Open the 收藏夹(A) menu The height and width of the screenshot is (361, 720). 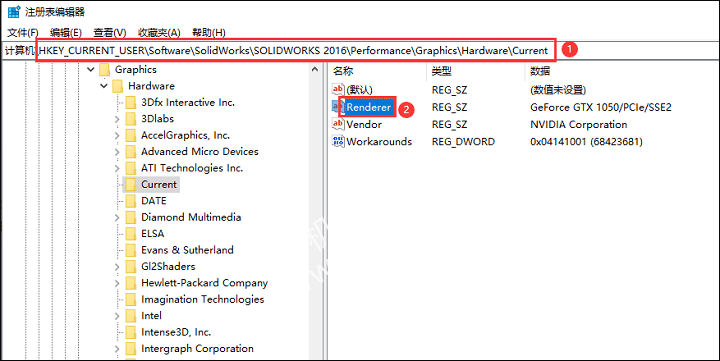[159, 33]
